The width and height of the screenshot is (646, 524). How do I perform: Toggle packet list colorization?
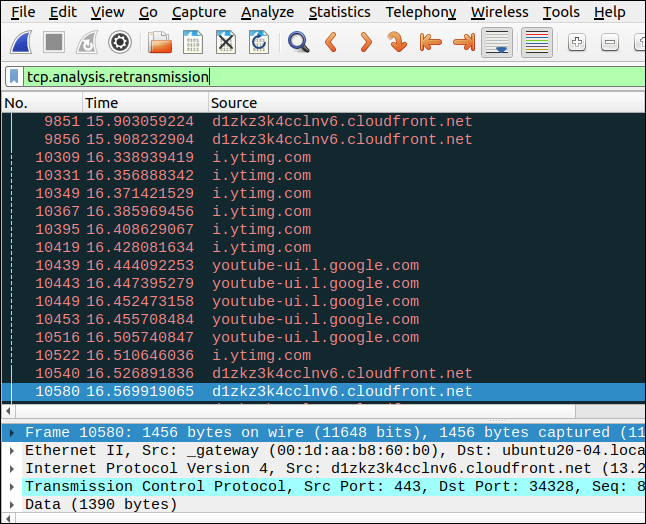[537, 43]
